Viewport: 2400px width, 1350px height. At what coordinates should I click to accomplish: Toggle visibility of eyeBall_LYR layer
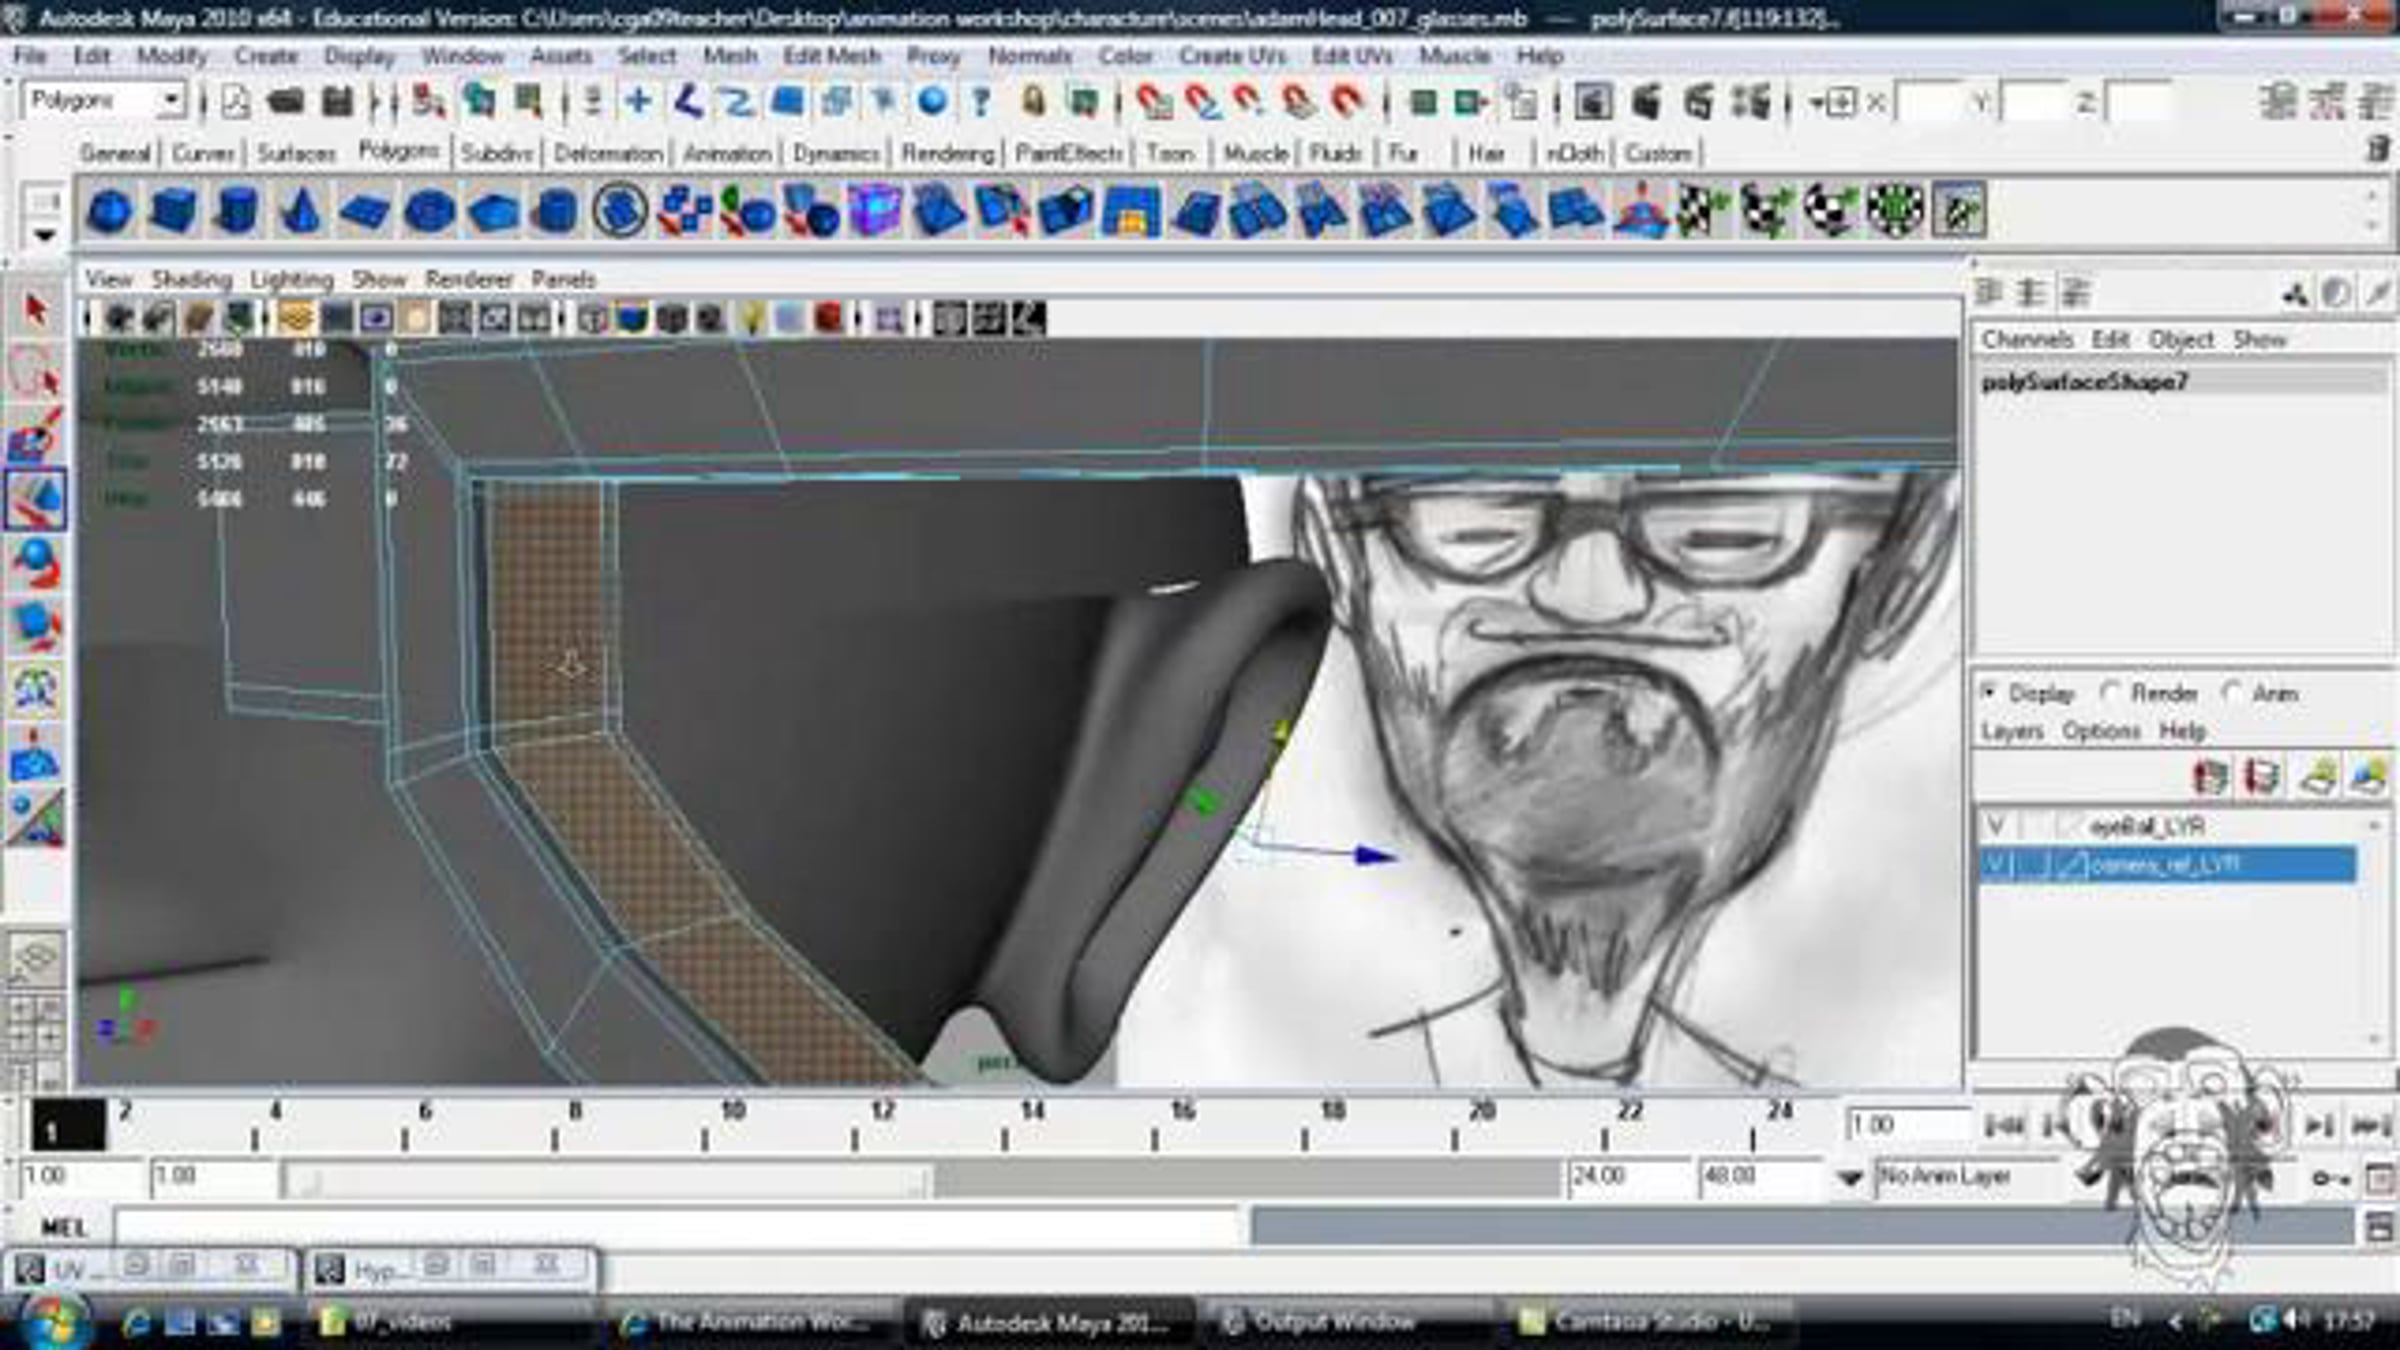1996,826
